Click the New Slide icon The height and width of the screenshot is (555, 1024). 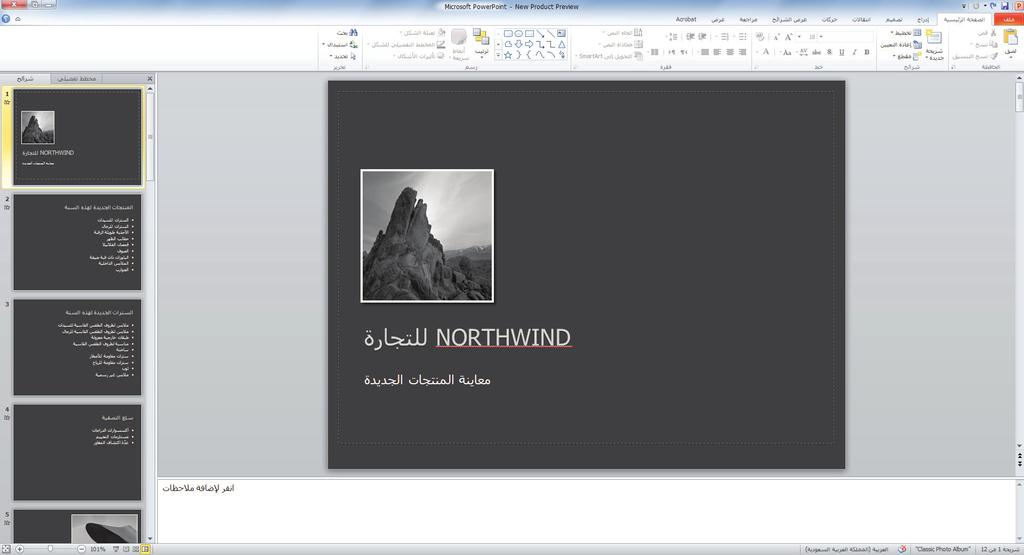coord(934,37)
